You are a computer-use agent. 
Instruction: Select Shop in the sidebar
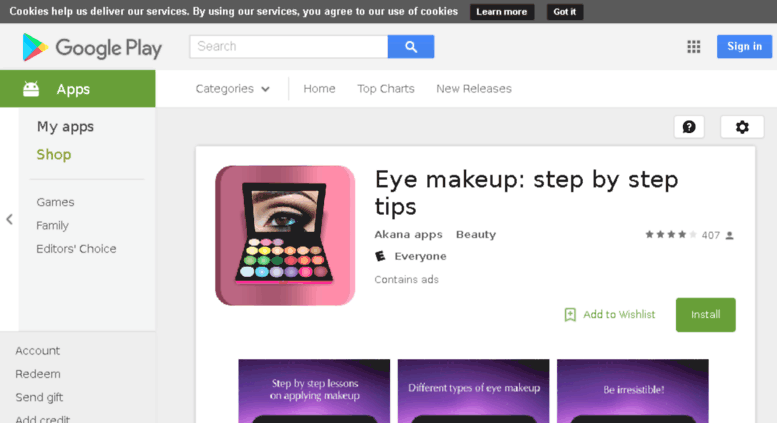pyautogui.click(x=54, y=155)
